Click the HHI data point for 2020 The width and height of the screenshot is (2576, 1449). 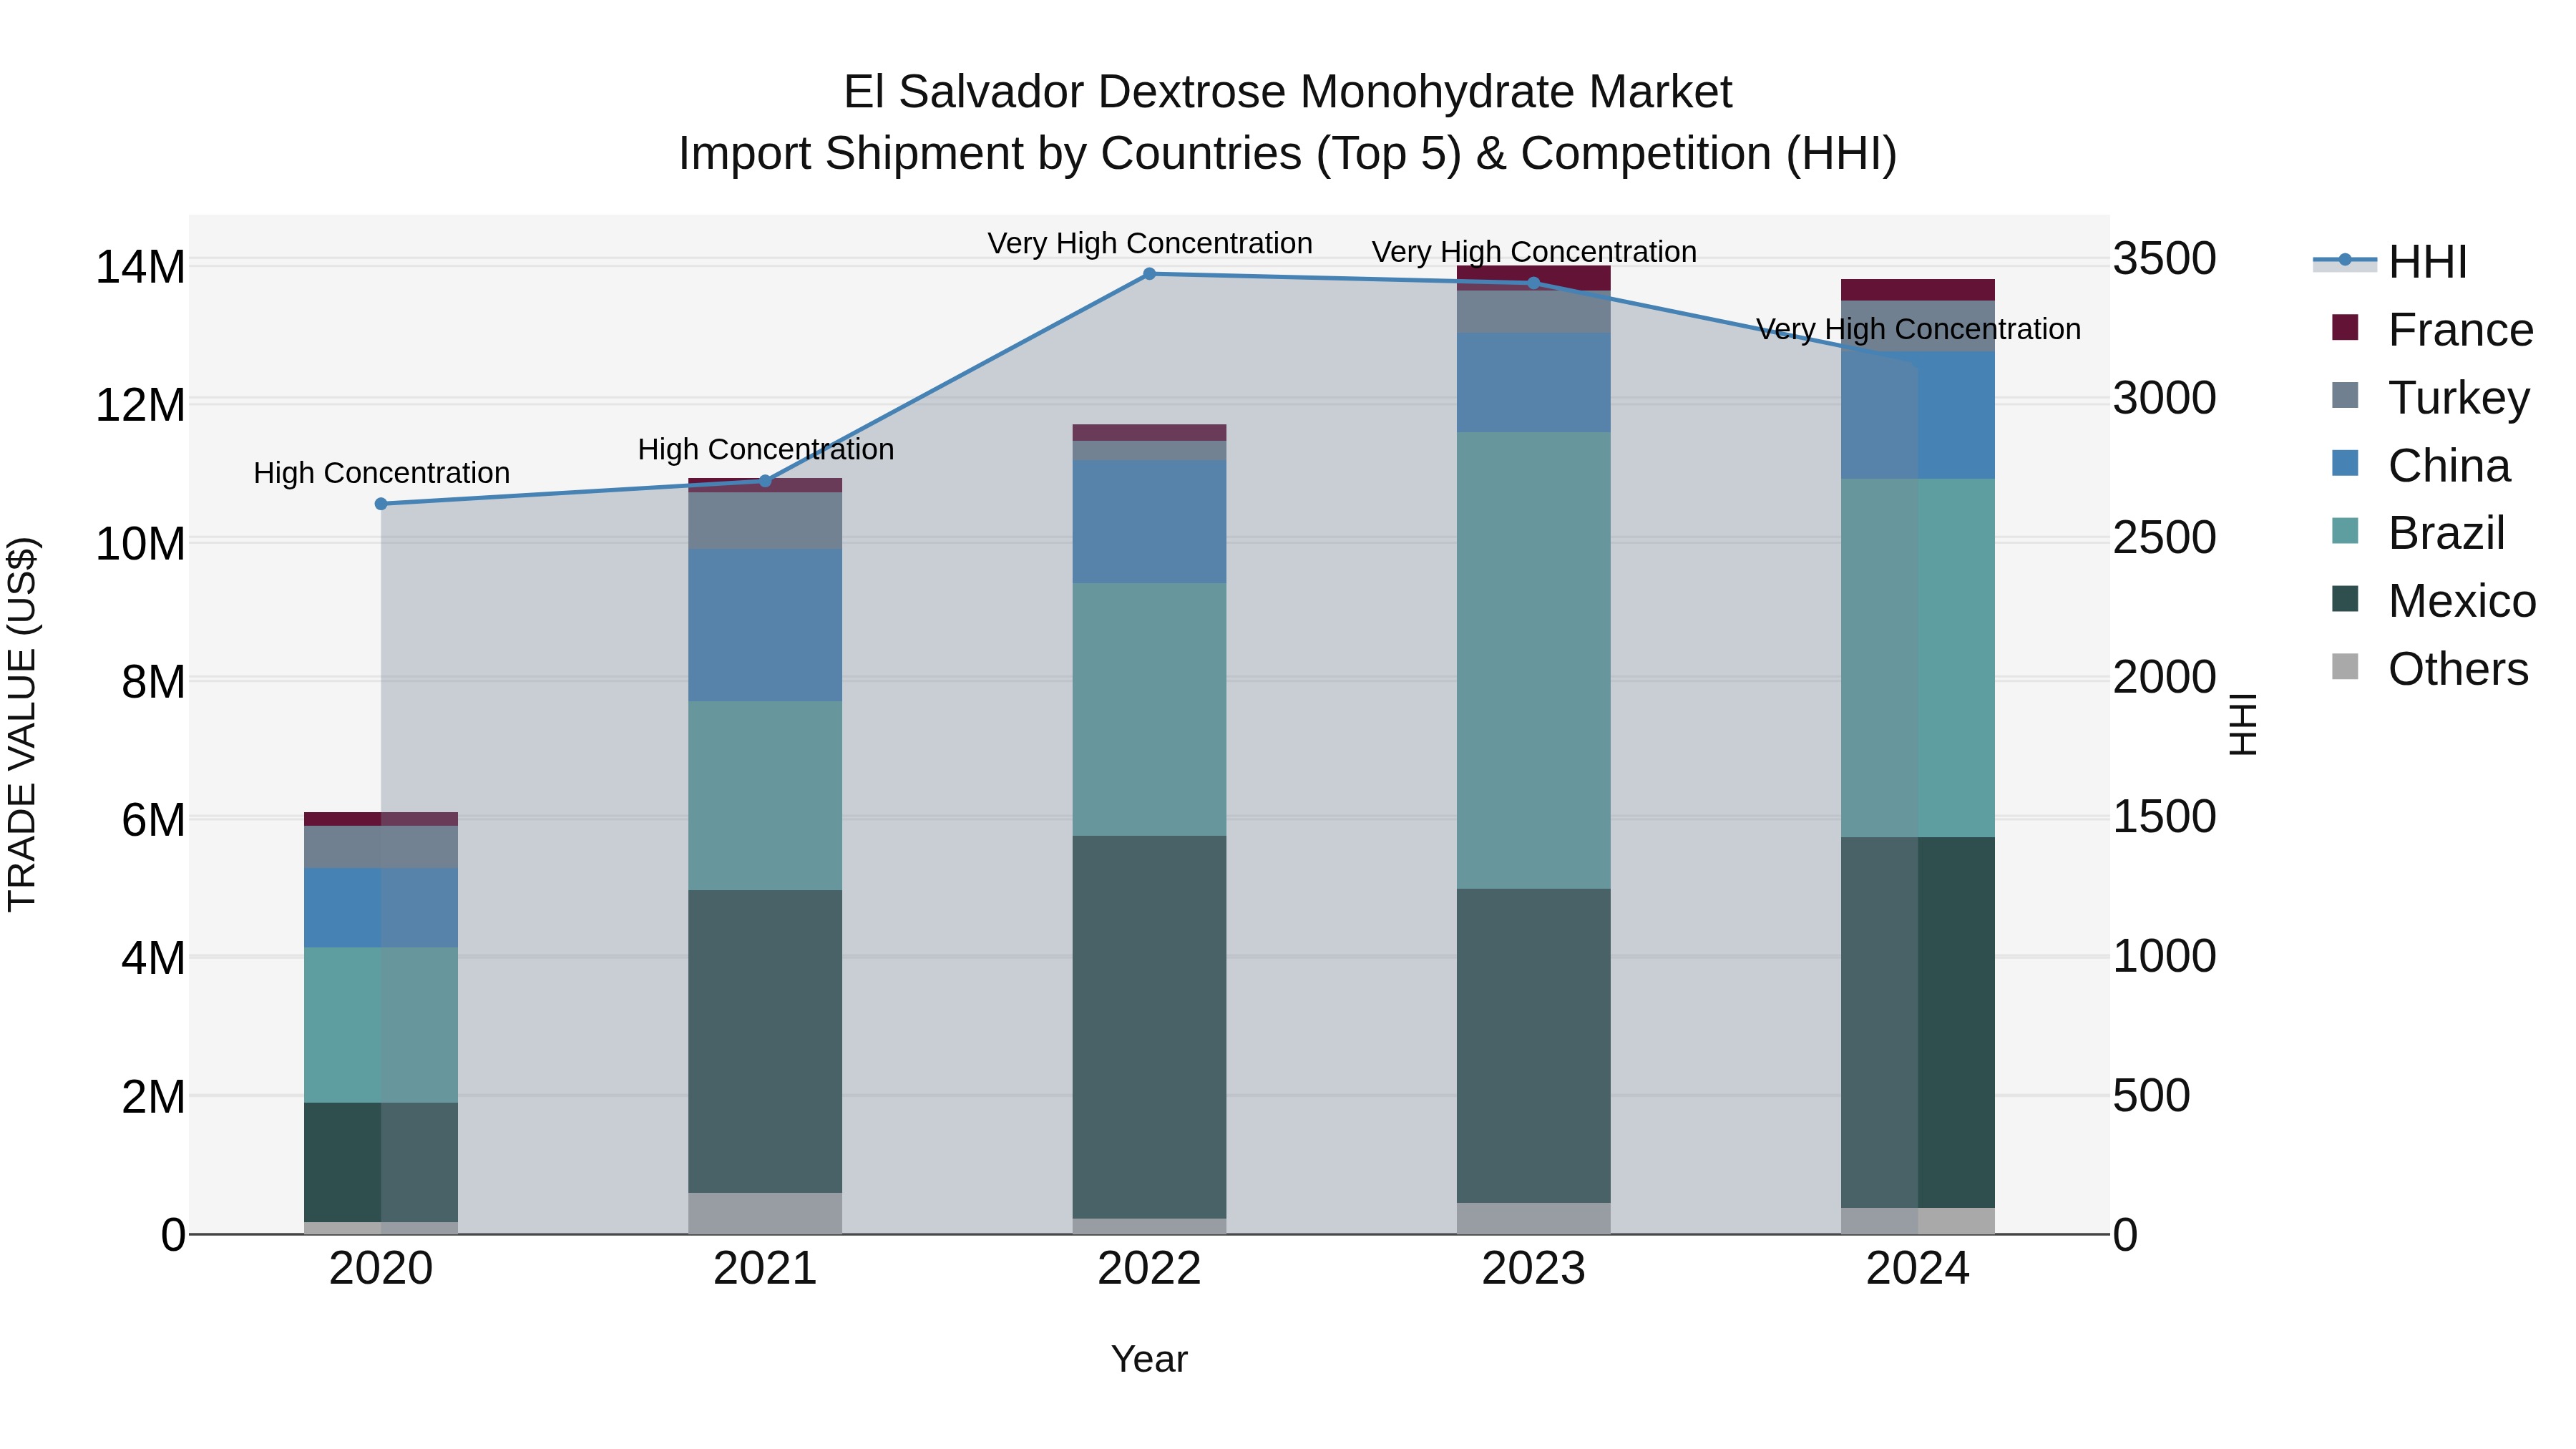(x=381, y=504)
